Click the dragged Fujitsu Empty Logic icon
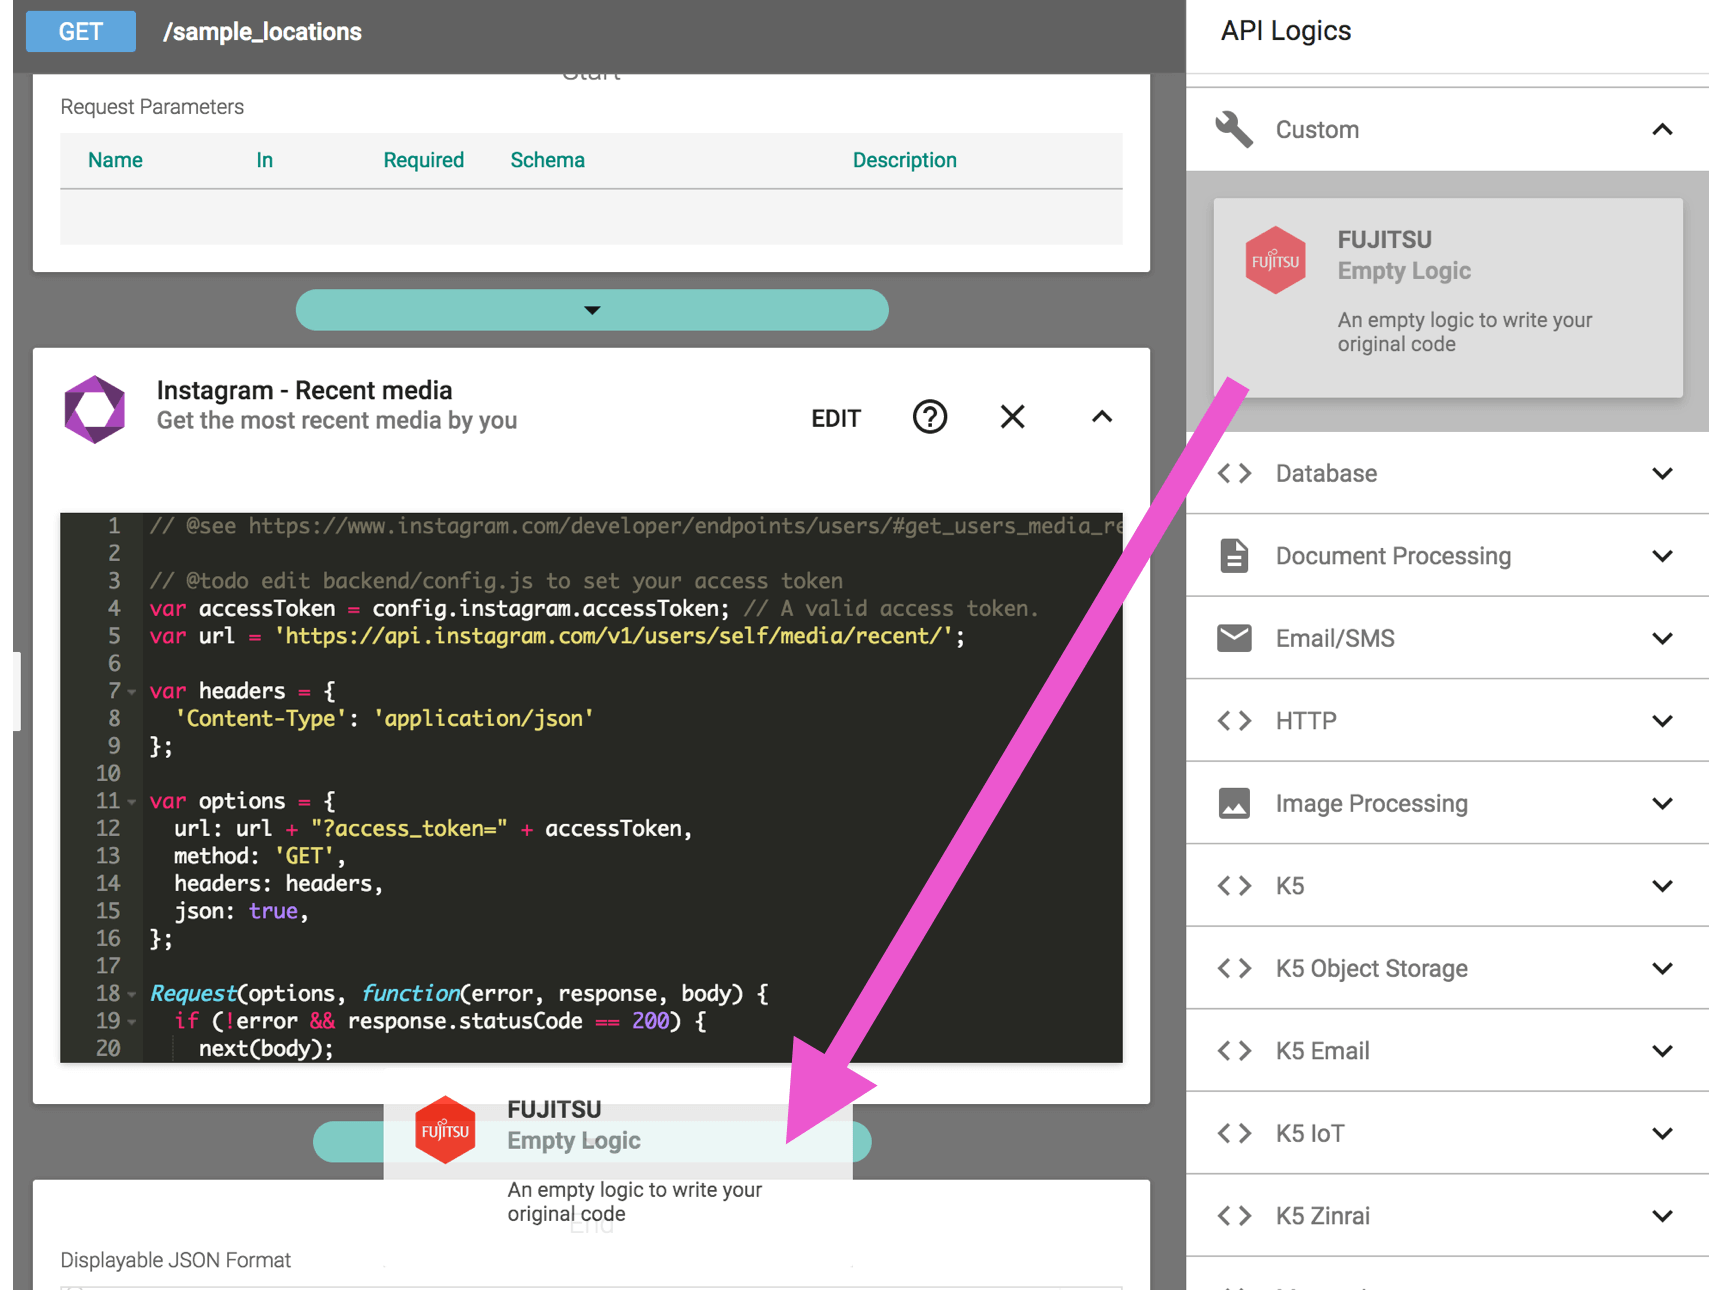Viewport: 1734px width, 1290px height. point(445,1130)
